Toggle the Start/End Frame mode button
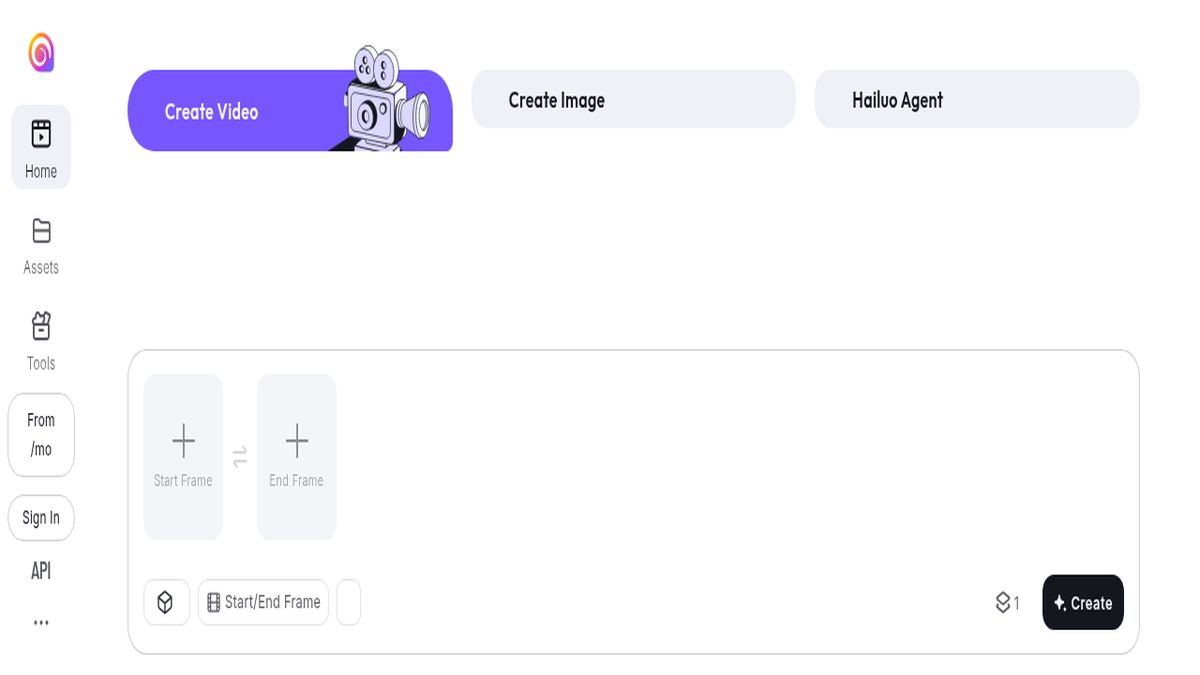Viewport: 1200px width, 675px height. (263, 602)
